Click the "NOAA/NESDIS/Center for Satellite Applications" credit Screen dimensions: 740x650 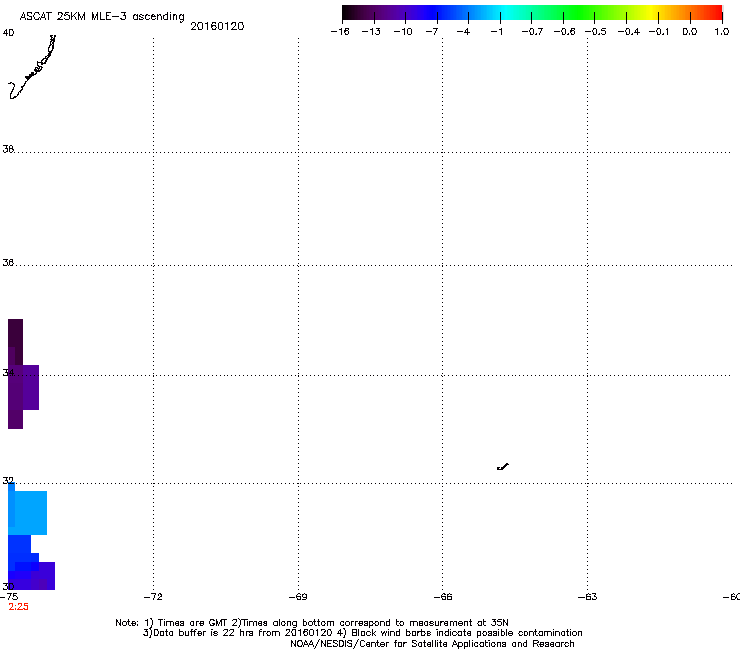[x=432, y=644]
